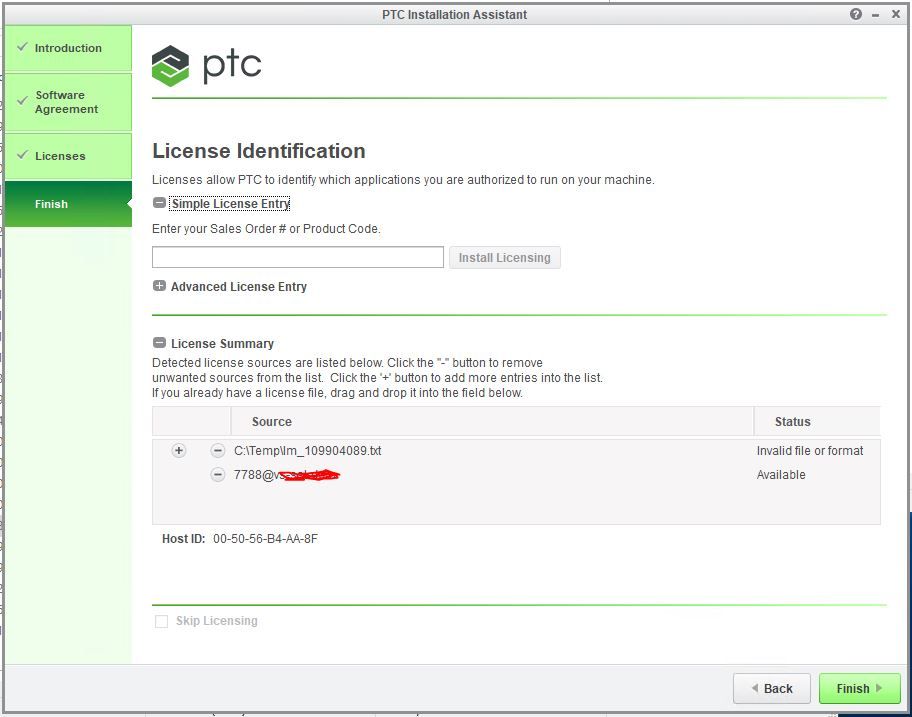Expand the Advanced License Entry section
Screen dimensions: 912x717
159,286
